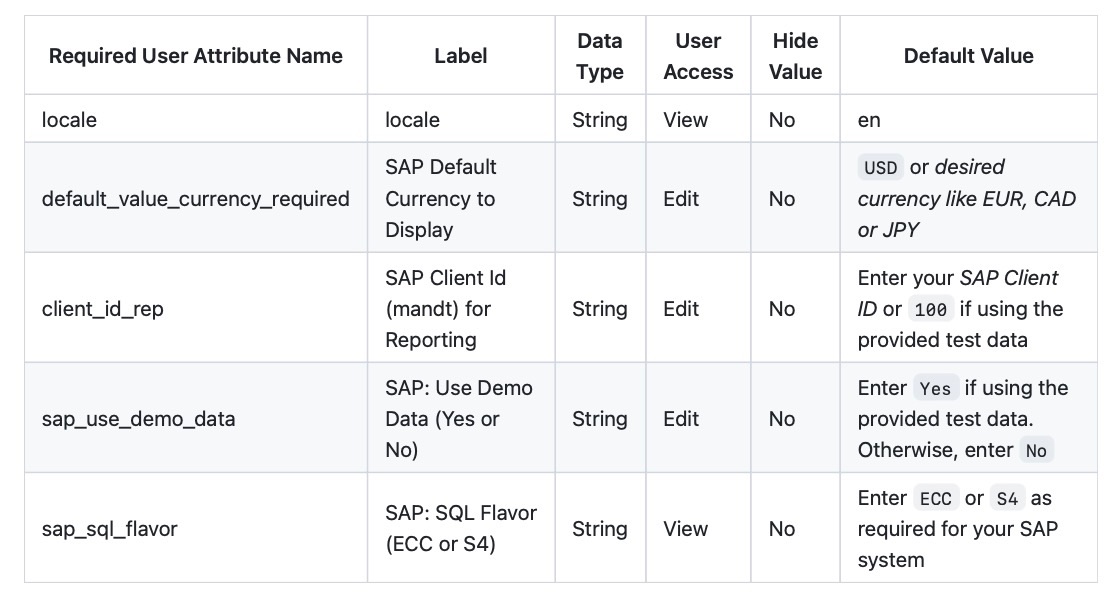The image size is (1118, 595).
Task: Click the 100 code snippet
Action: [x=930, y=310]
